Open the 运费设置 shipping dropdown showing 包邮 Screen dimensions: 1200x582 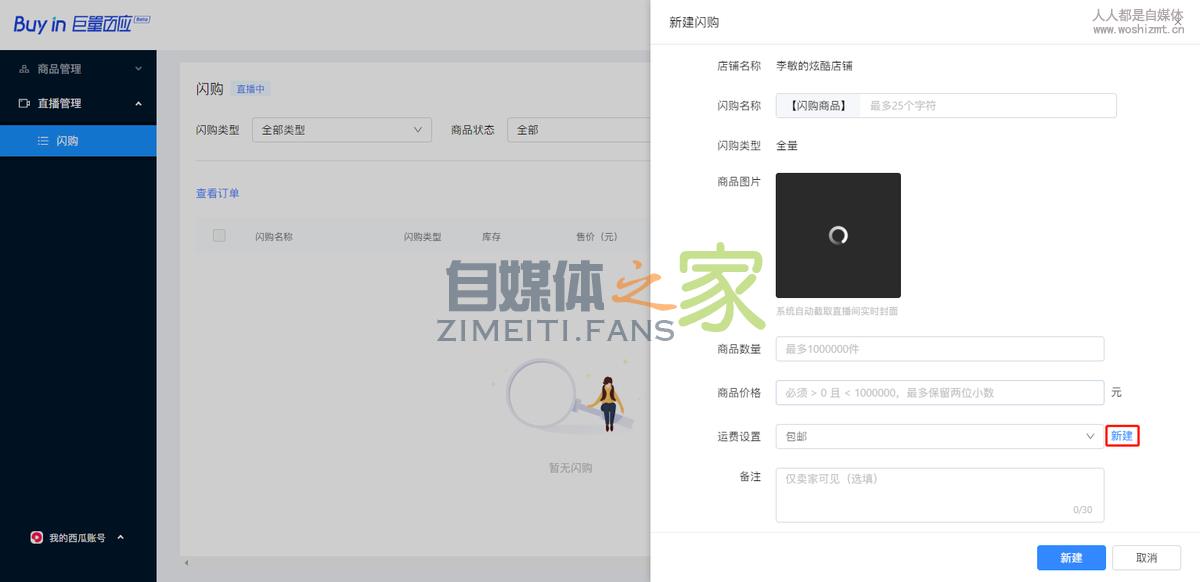click(938, 436)
